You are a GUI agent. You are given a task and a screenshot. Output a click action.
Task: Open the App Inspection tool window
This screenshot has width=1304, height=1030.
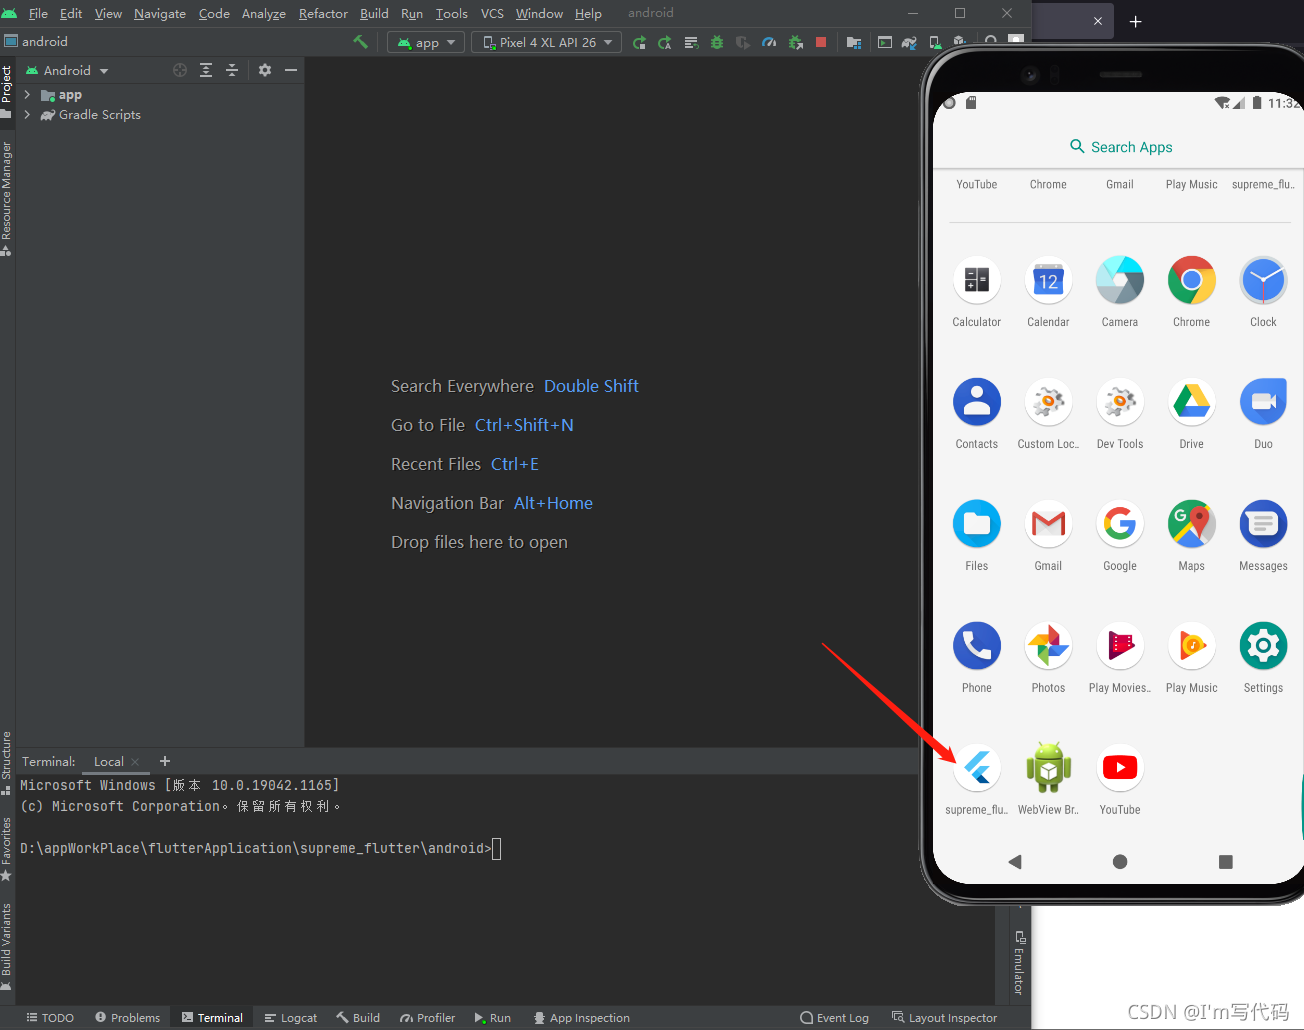point(581,1018)
